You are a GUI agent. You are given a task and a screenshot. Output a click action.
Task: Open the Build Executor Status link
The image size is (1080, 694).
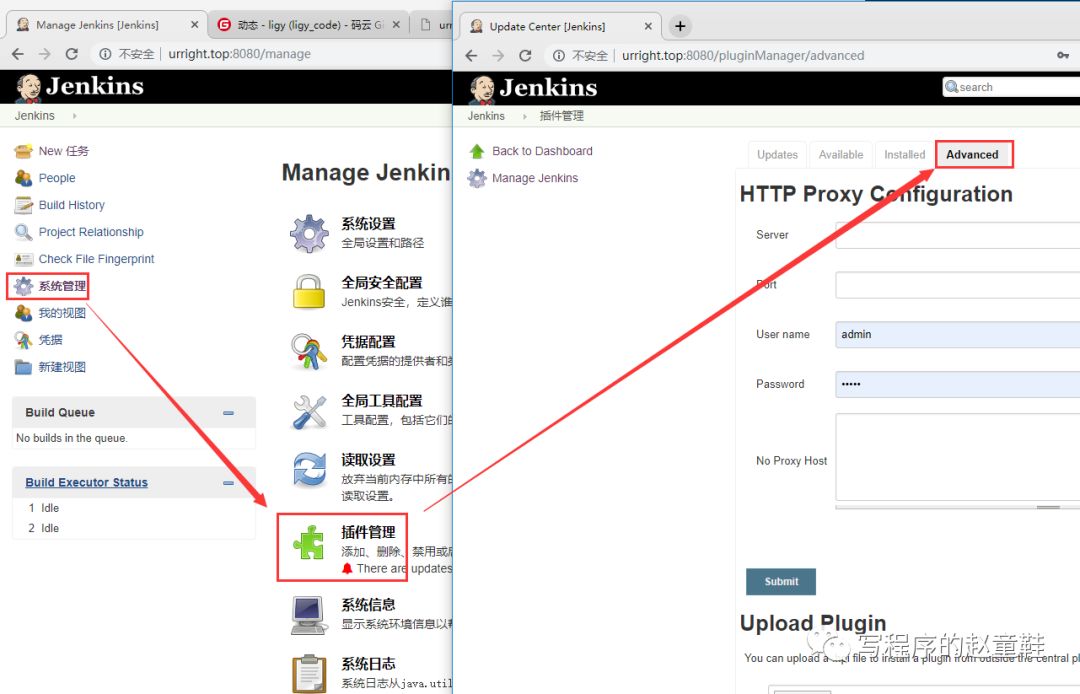[86, 483]
